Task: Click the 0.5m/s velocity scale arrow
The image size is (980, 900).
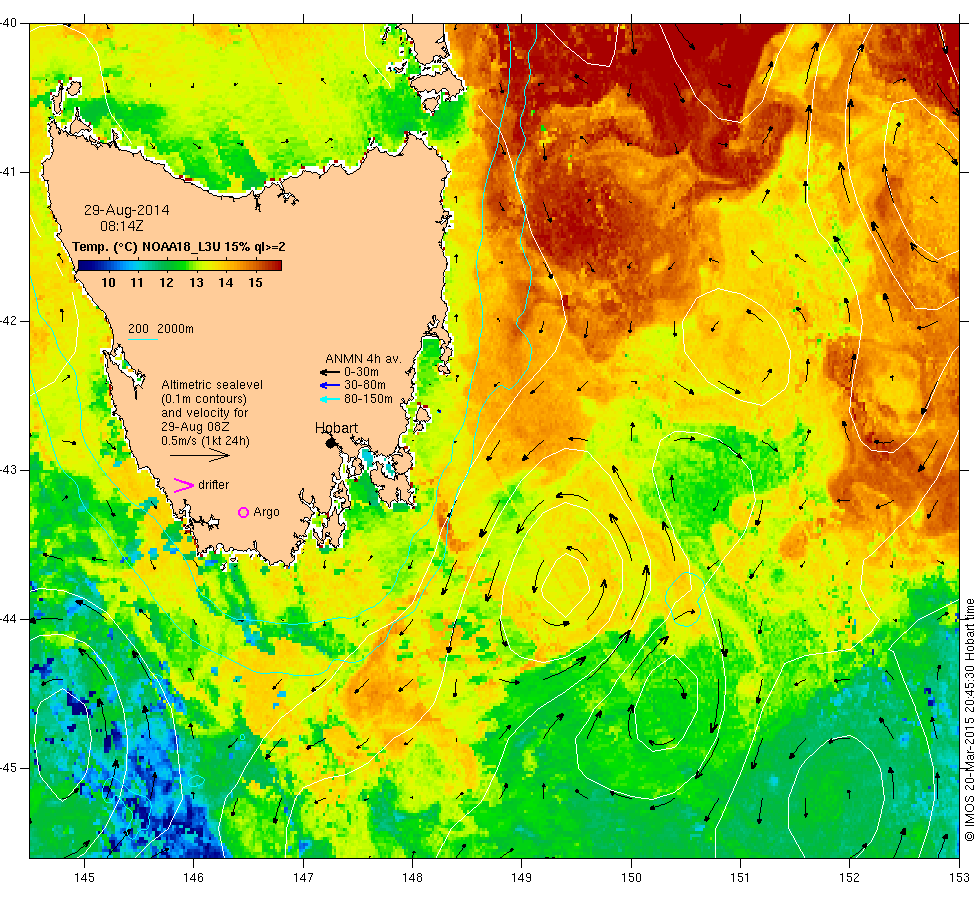Action: coord(200,455)
